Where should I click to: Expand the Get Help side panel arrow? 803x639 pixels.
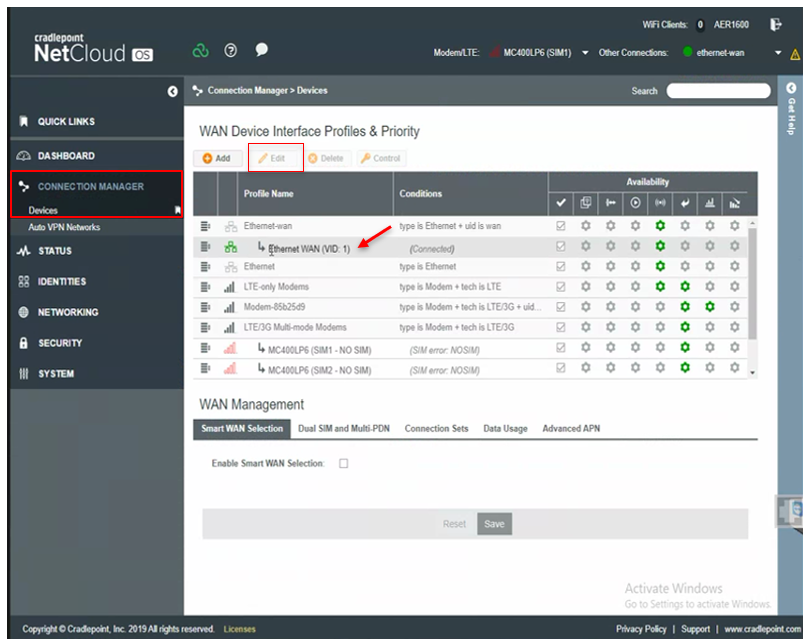coord(791,88)
